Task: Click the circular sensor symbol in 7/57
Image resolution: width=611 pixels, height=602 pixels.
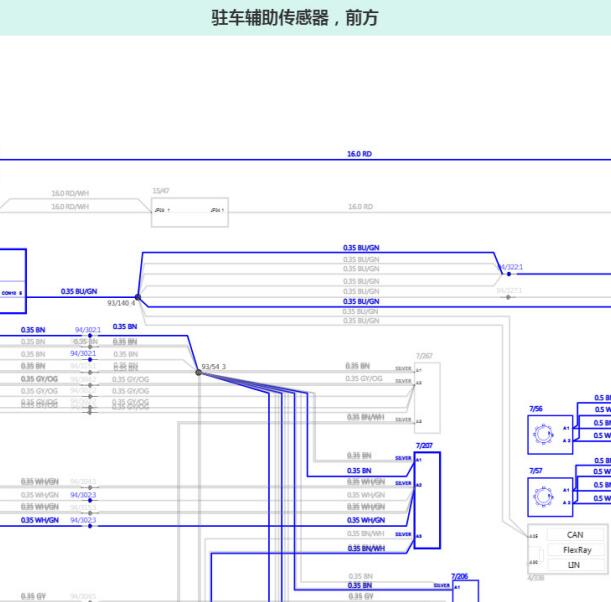Action: click(543, 497)
